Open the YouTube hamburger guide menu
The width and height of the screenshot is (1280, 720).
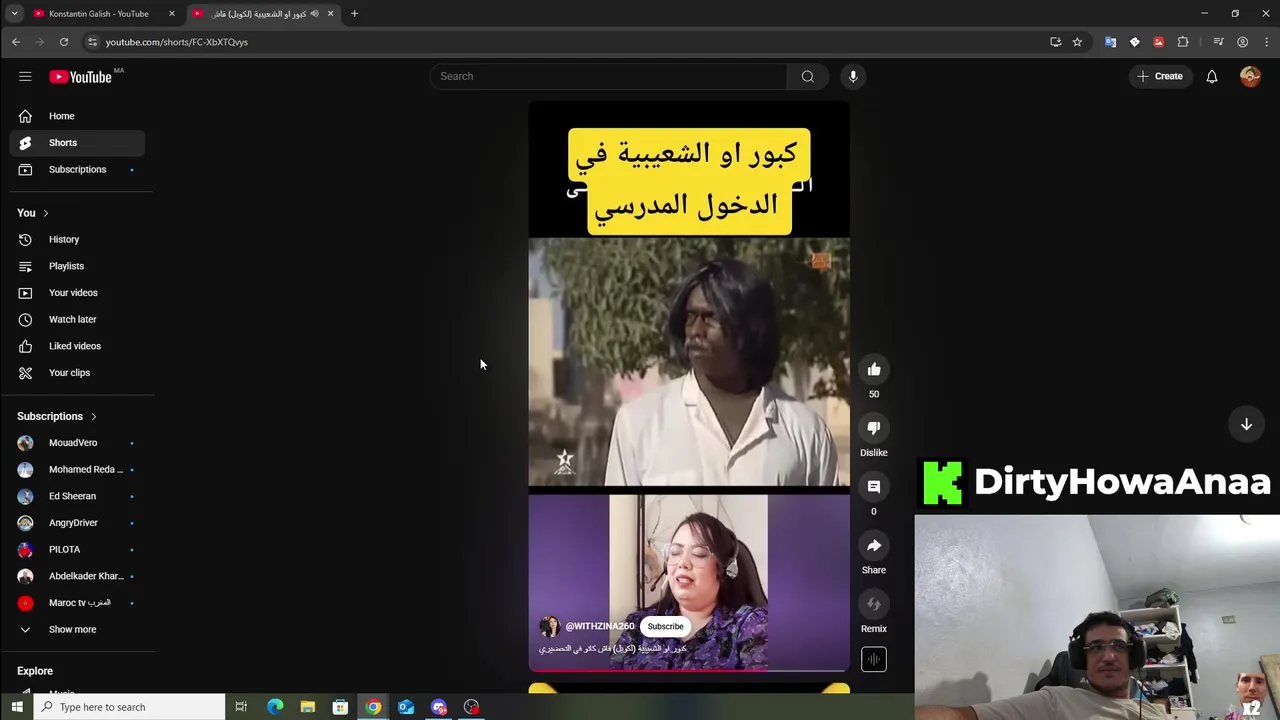click(25, 76)
